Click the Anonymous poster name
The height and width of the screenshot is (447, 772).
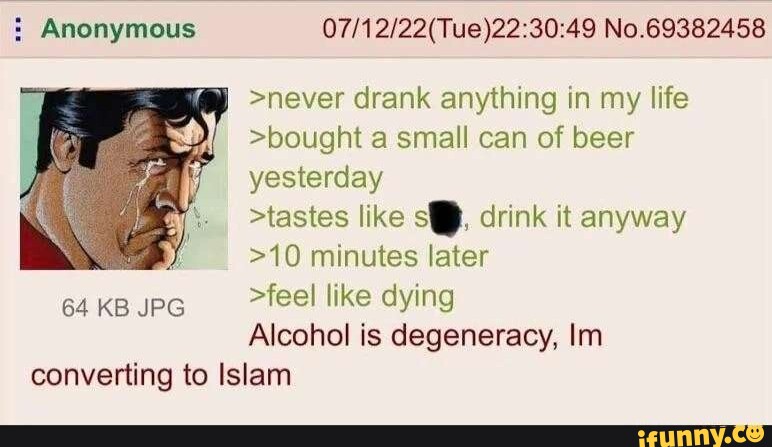click(118, 29)
